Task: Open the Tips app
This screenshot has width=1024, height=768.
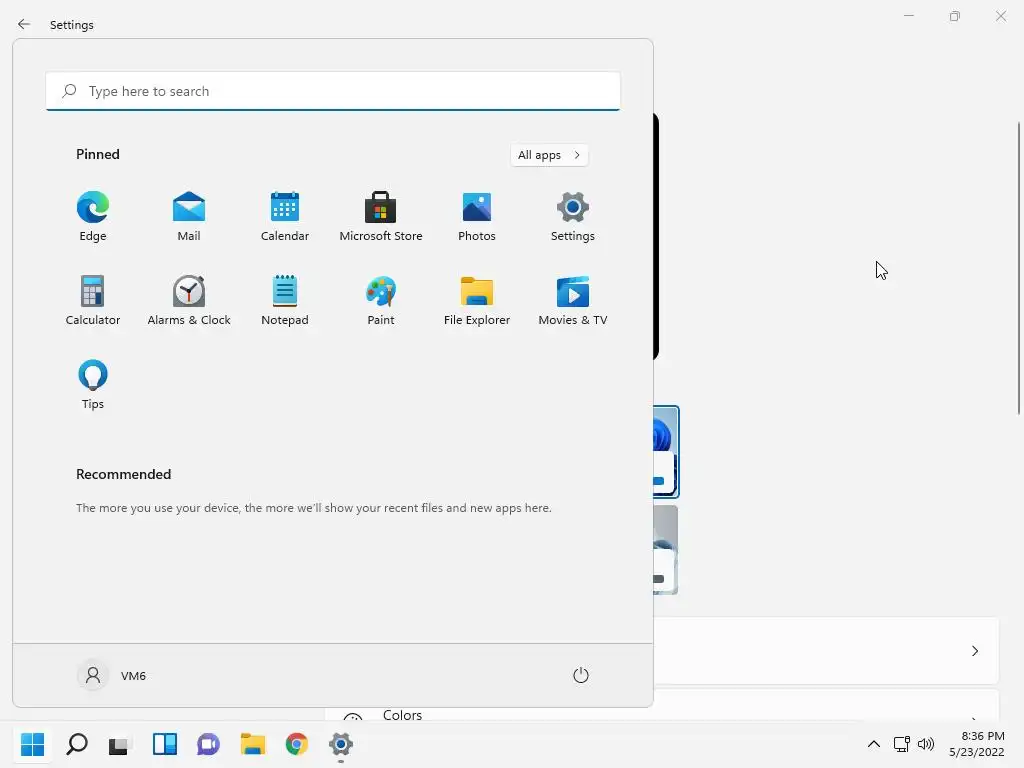Action: click(93, 384)
